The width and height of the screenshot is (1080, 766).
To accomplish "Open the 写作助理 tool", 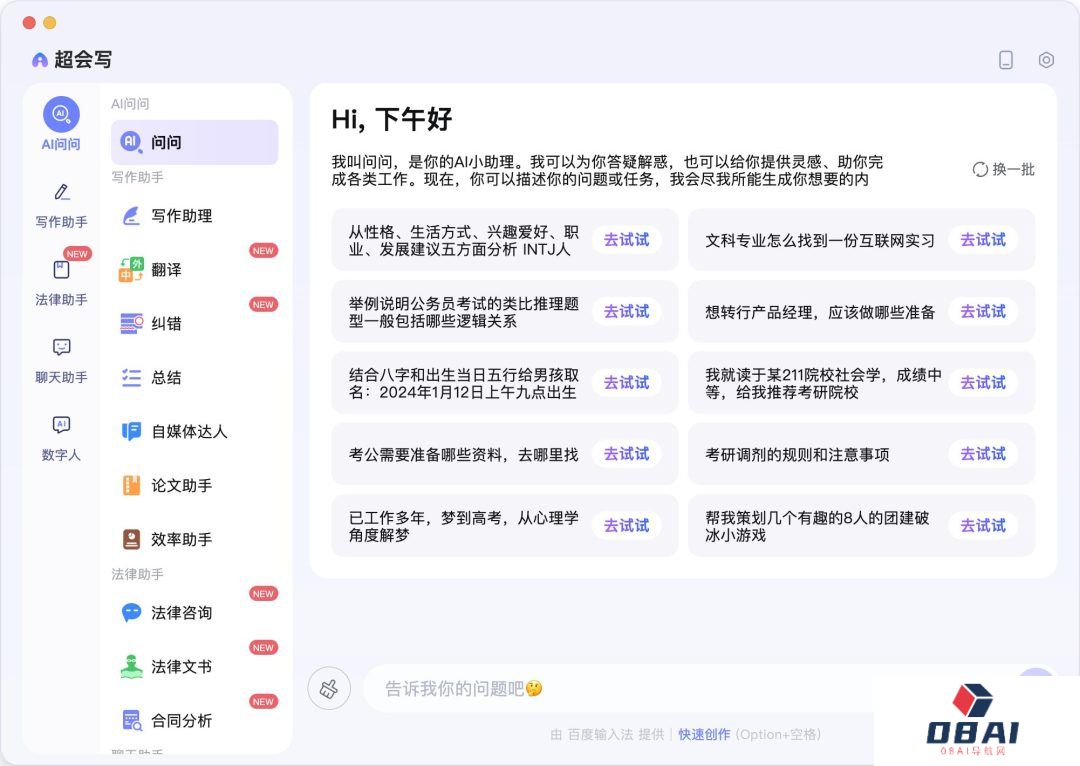I will [x=195, y=216].
